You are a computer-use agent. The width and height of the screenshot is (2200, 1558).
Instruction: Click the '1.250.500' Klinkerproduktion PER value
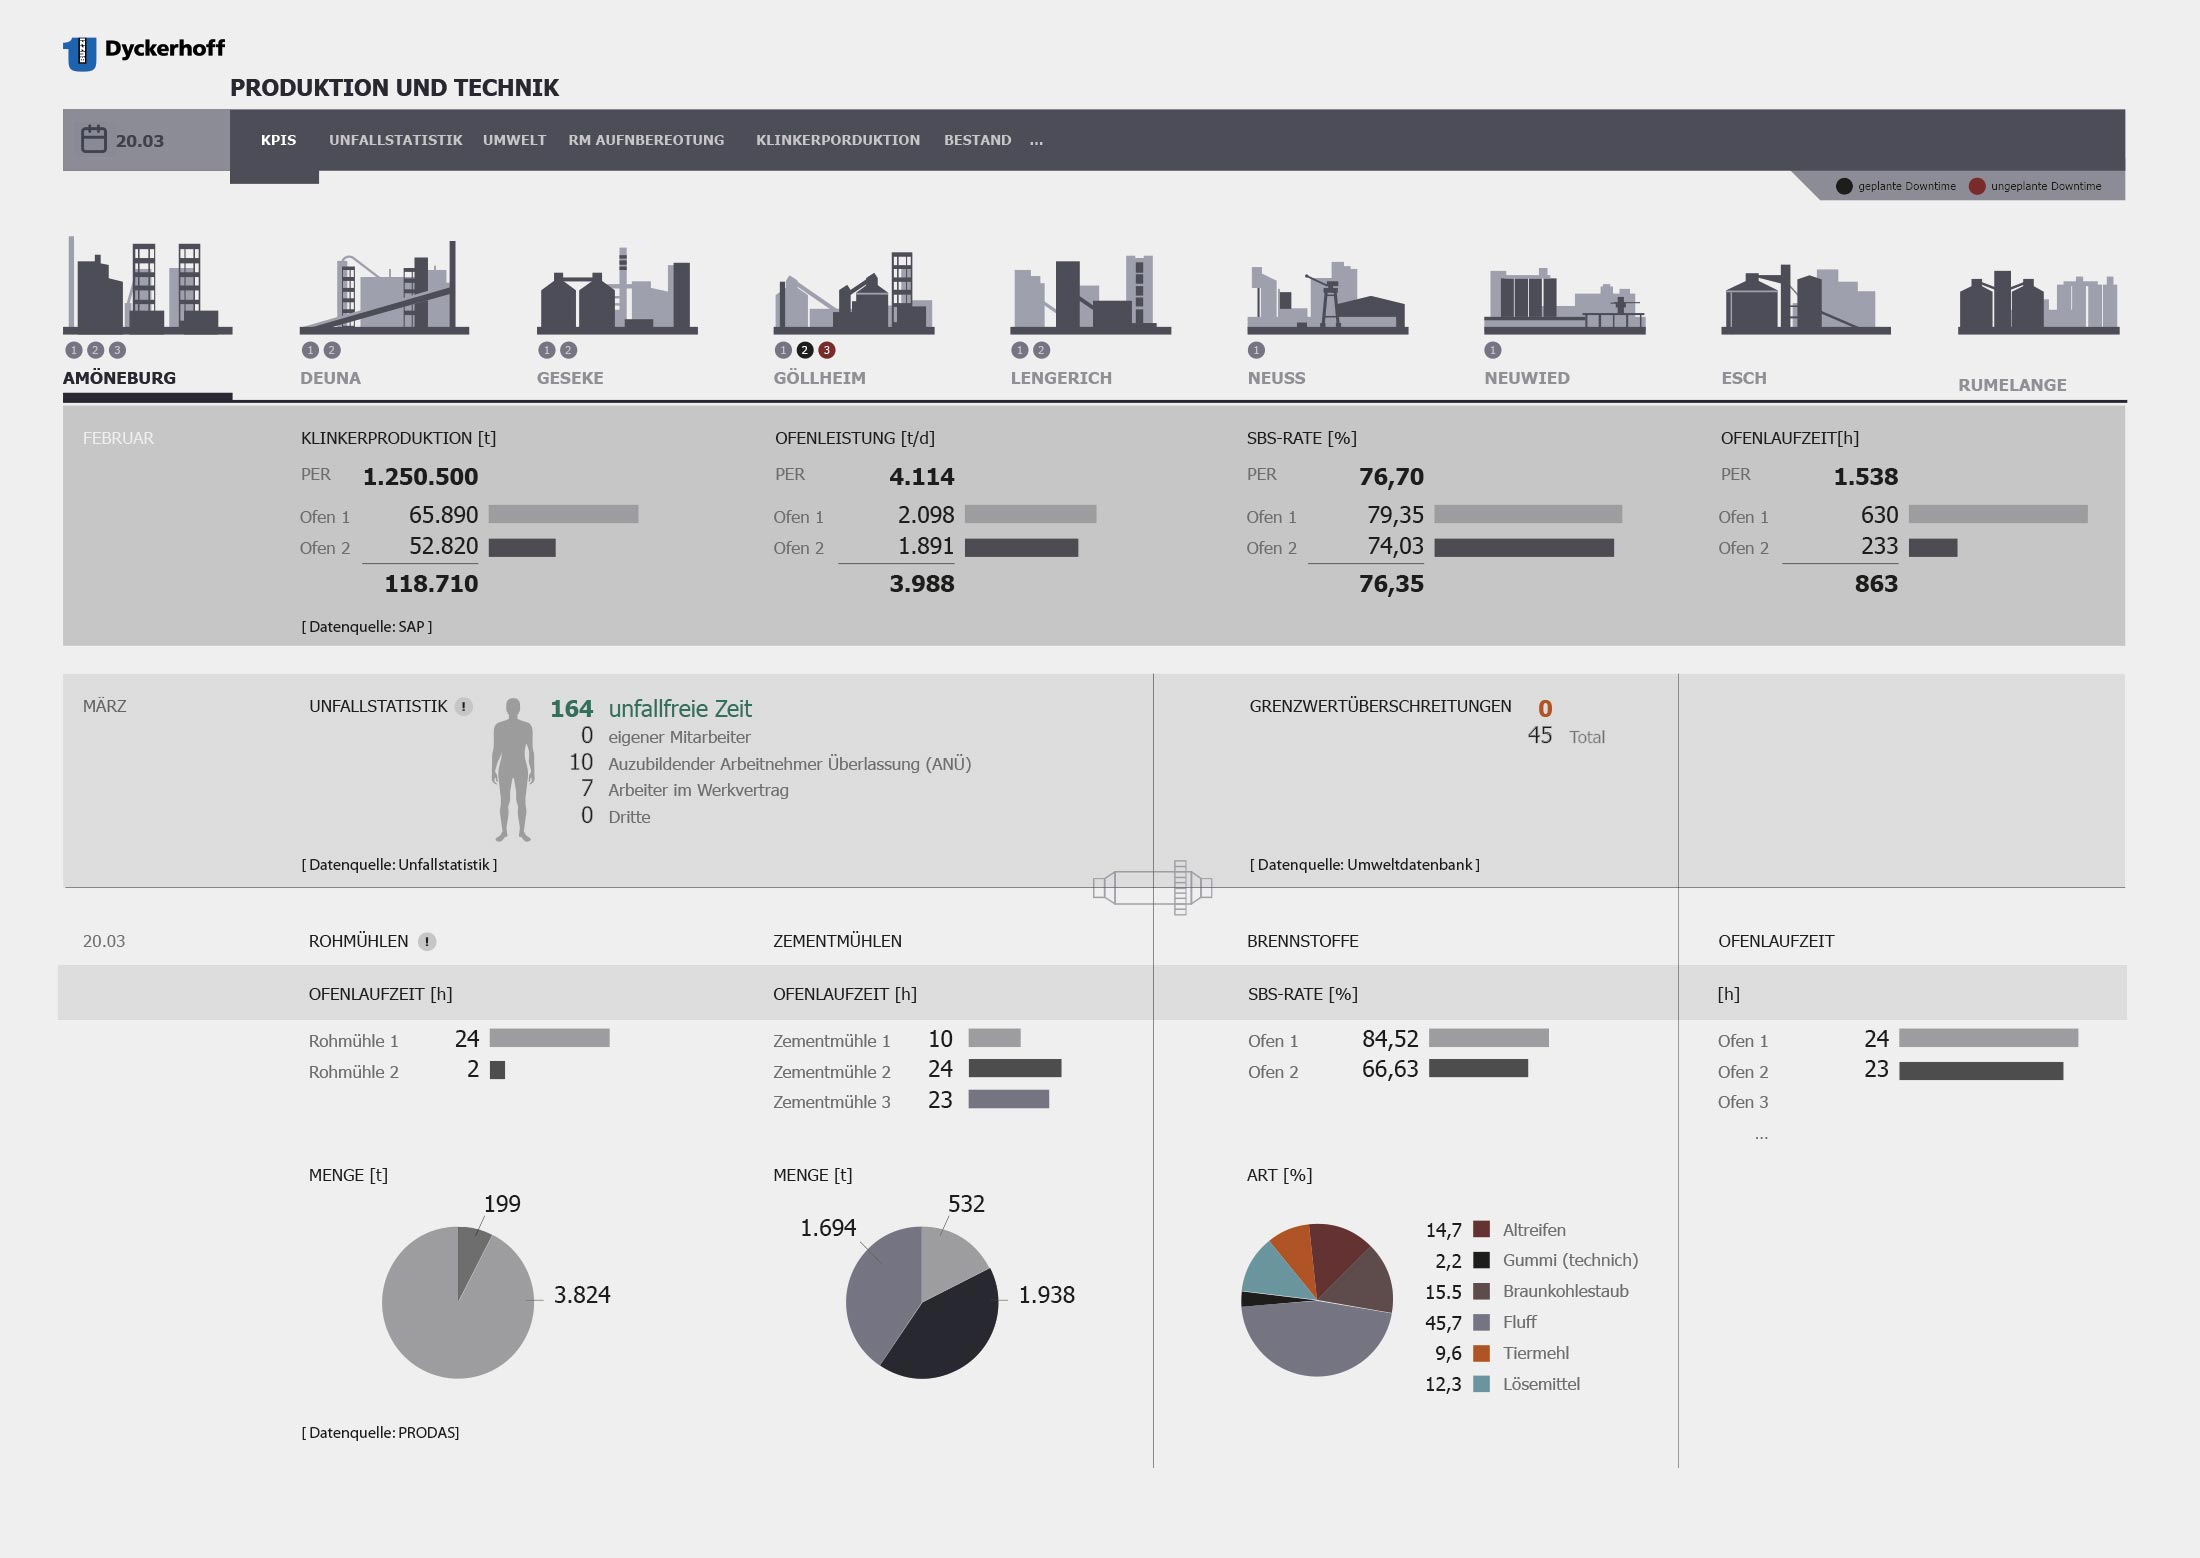click(x=420, y=477)
